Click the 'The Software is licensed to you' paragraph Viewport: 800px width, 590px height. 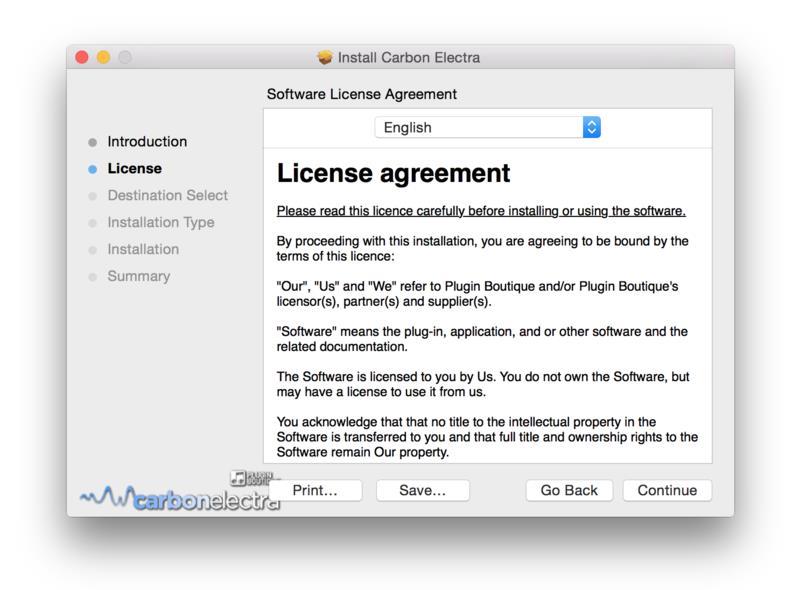(x=483, y=384)
